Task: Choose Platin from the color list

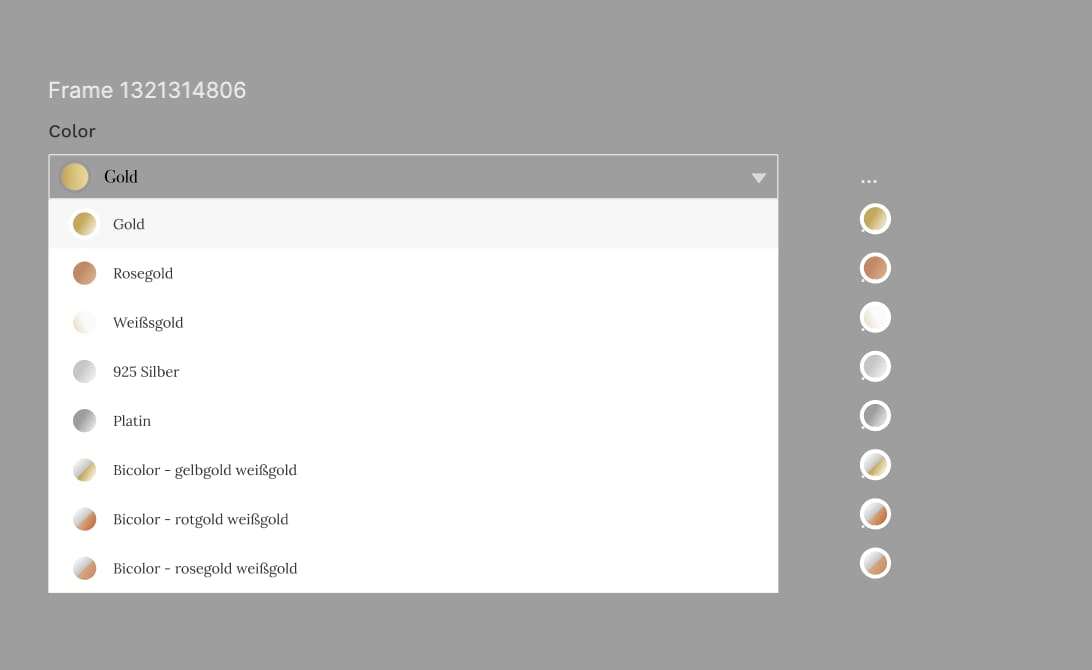Action: click(413, 421)
